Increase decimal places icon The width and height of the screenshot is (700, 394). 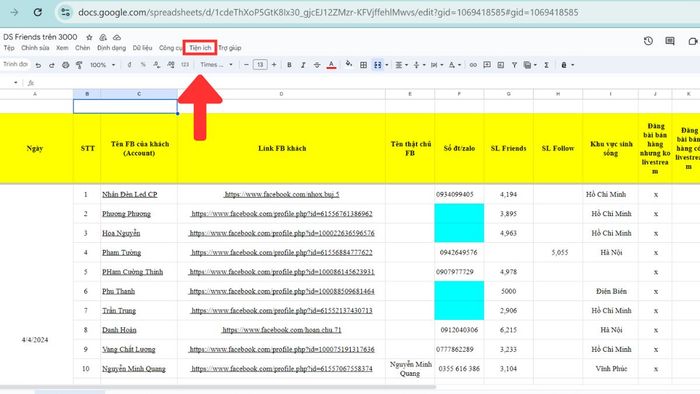point(171,65)
